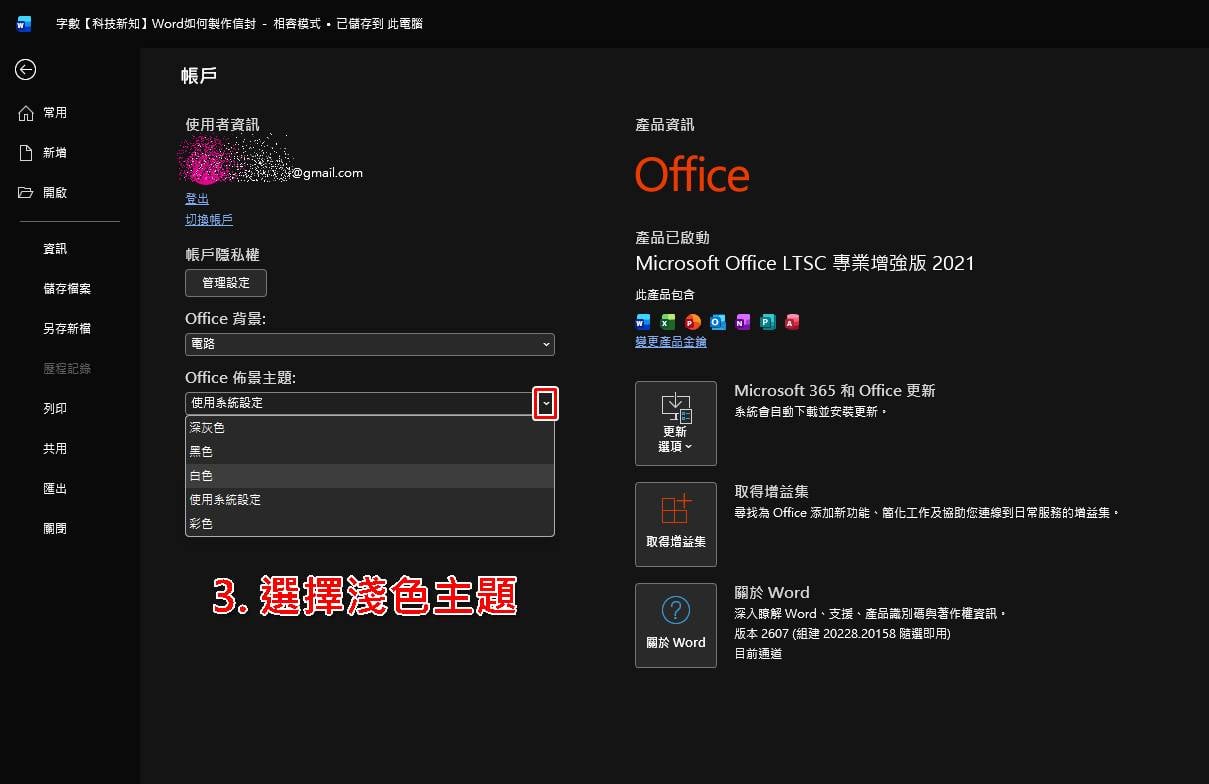Open the 資訊 page
Viewport: 1209px width, 784px height.
pyautogui.click(x=55, y=249)
